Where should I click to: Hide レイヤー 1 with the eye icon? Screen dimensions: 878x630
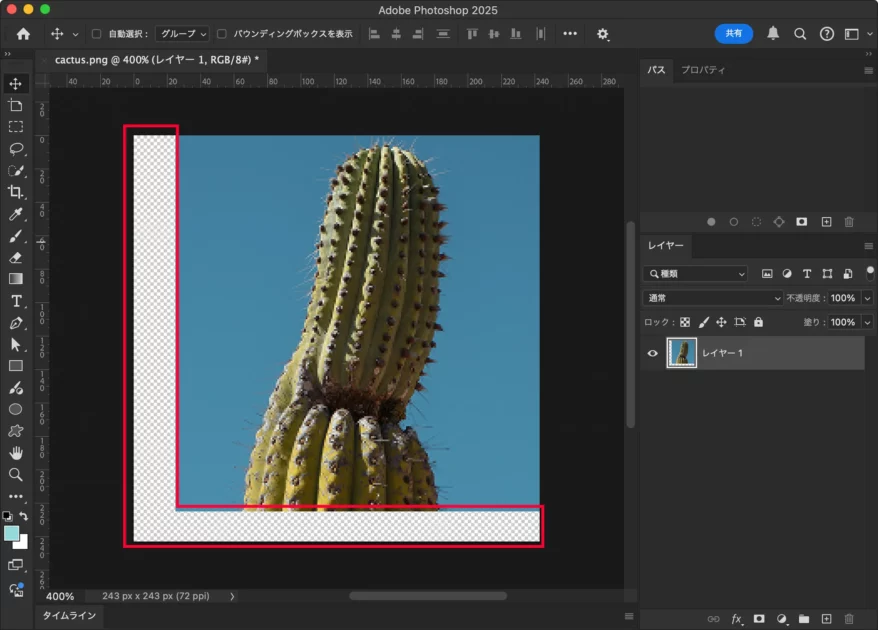653,353
